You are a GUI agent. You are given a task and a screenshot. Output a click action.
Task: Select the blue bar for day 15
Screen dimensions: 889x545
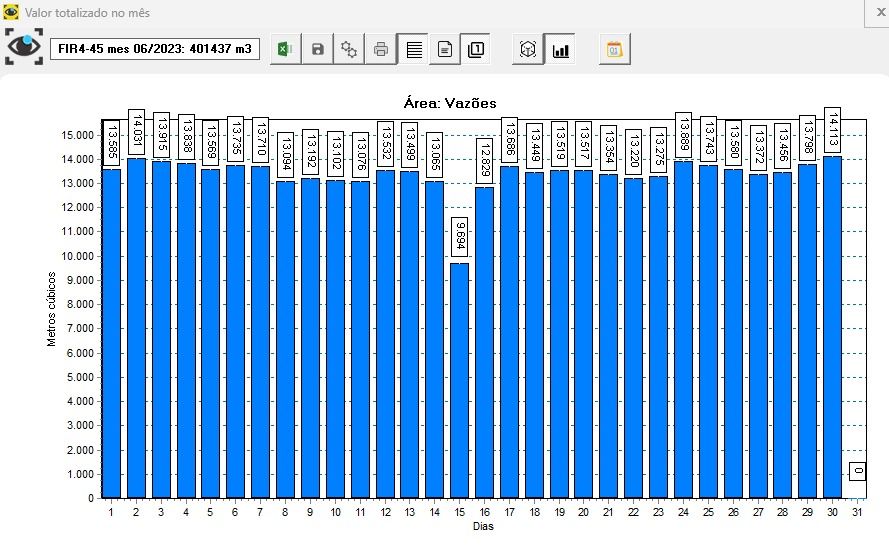point(459,380)
